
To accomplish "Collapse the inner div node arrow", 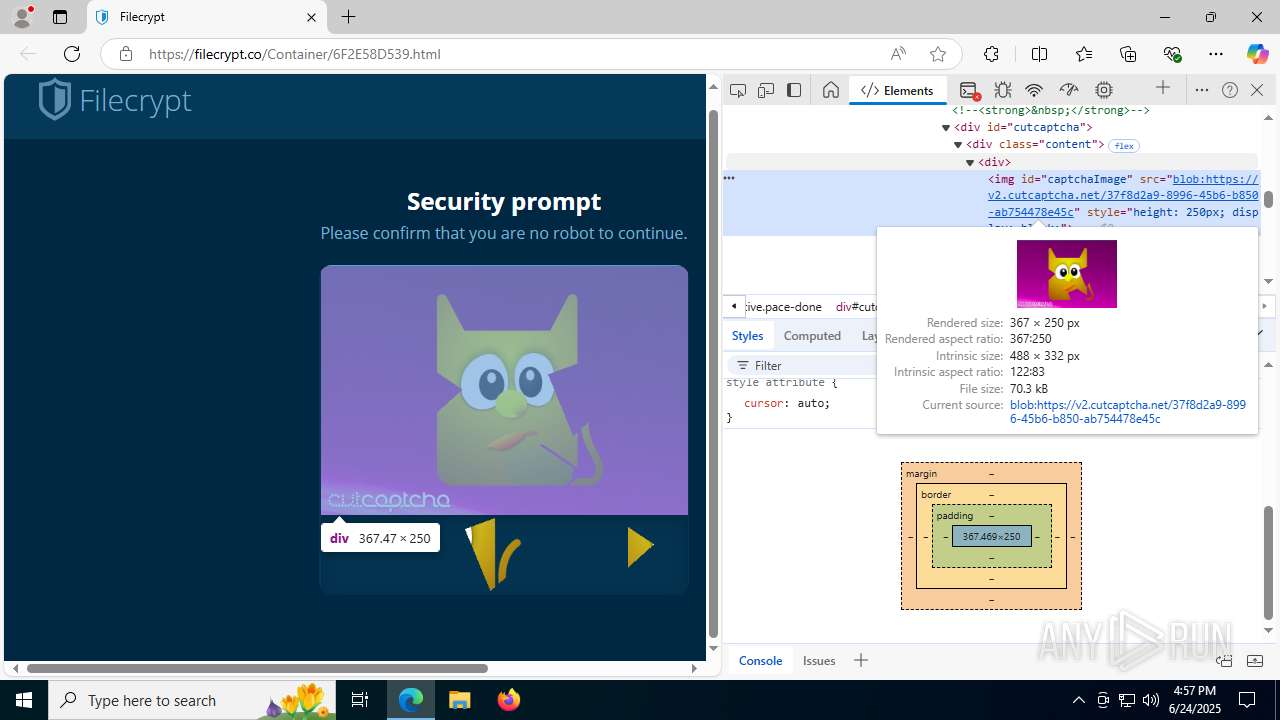I will pyautogui.click(x=970, y=162).
